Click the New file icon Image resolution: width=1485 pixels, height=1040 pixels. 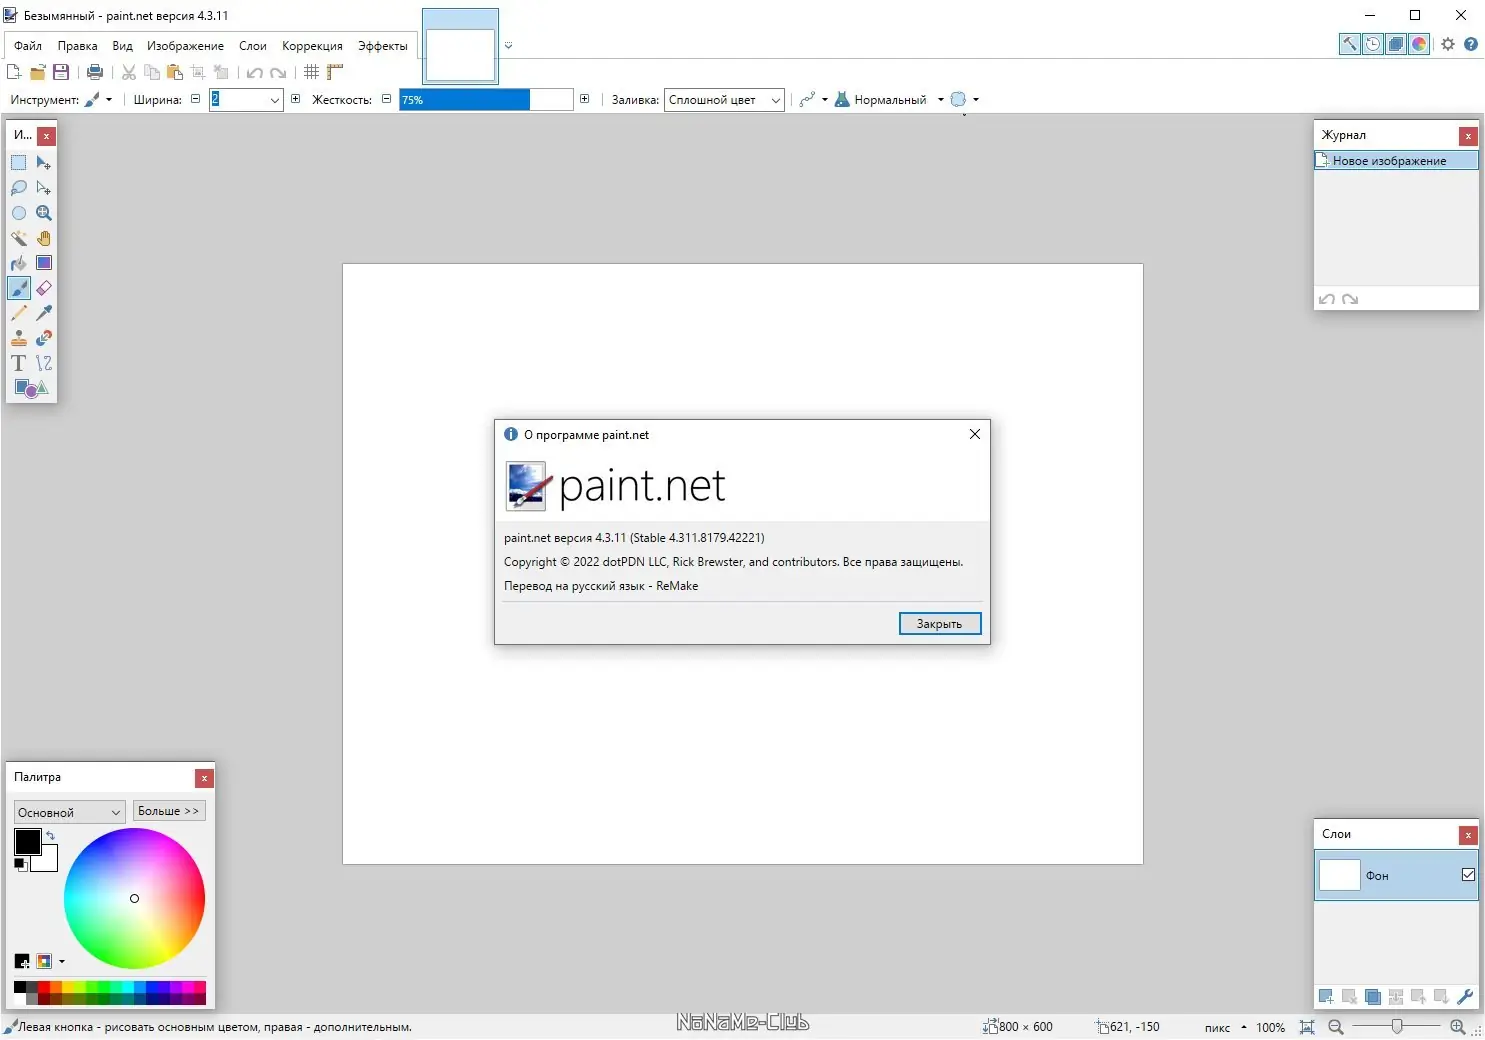pyautogui.click(x=14, y=72)
